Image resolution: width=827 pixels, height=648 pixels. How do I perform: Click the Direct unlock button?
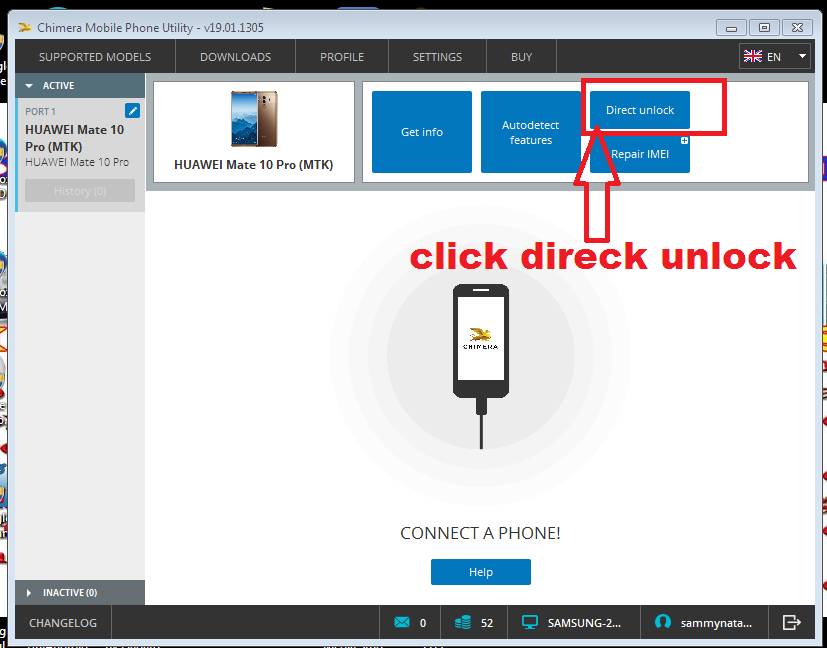[x=640, y=110]
